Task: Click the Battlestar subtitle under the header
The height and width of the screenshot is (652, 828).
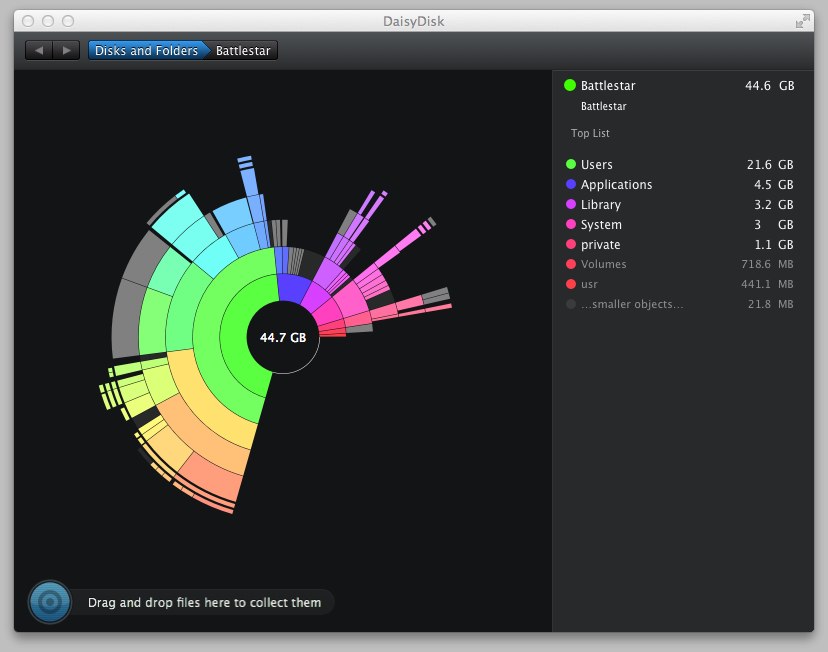Action: pos(604,106)
